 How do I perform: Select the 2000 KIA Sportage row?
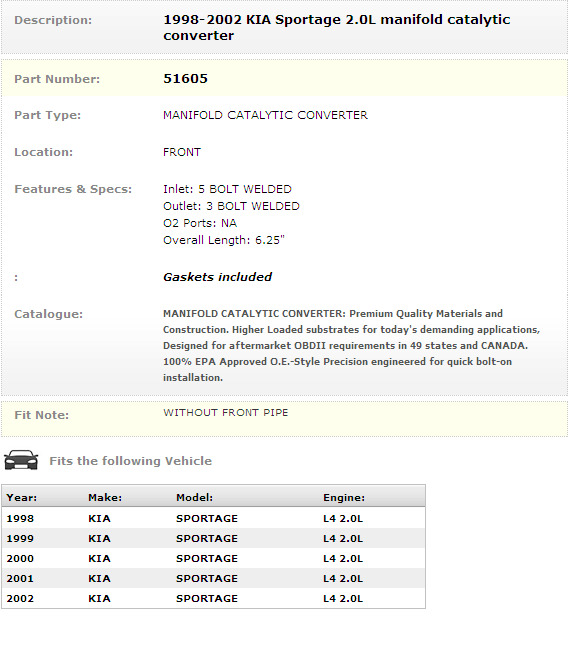[213, 559]
